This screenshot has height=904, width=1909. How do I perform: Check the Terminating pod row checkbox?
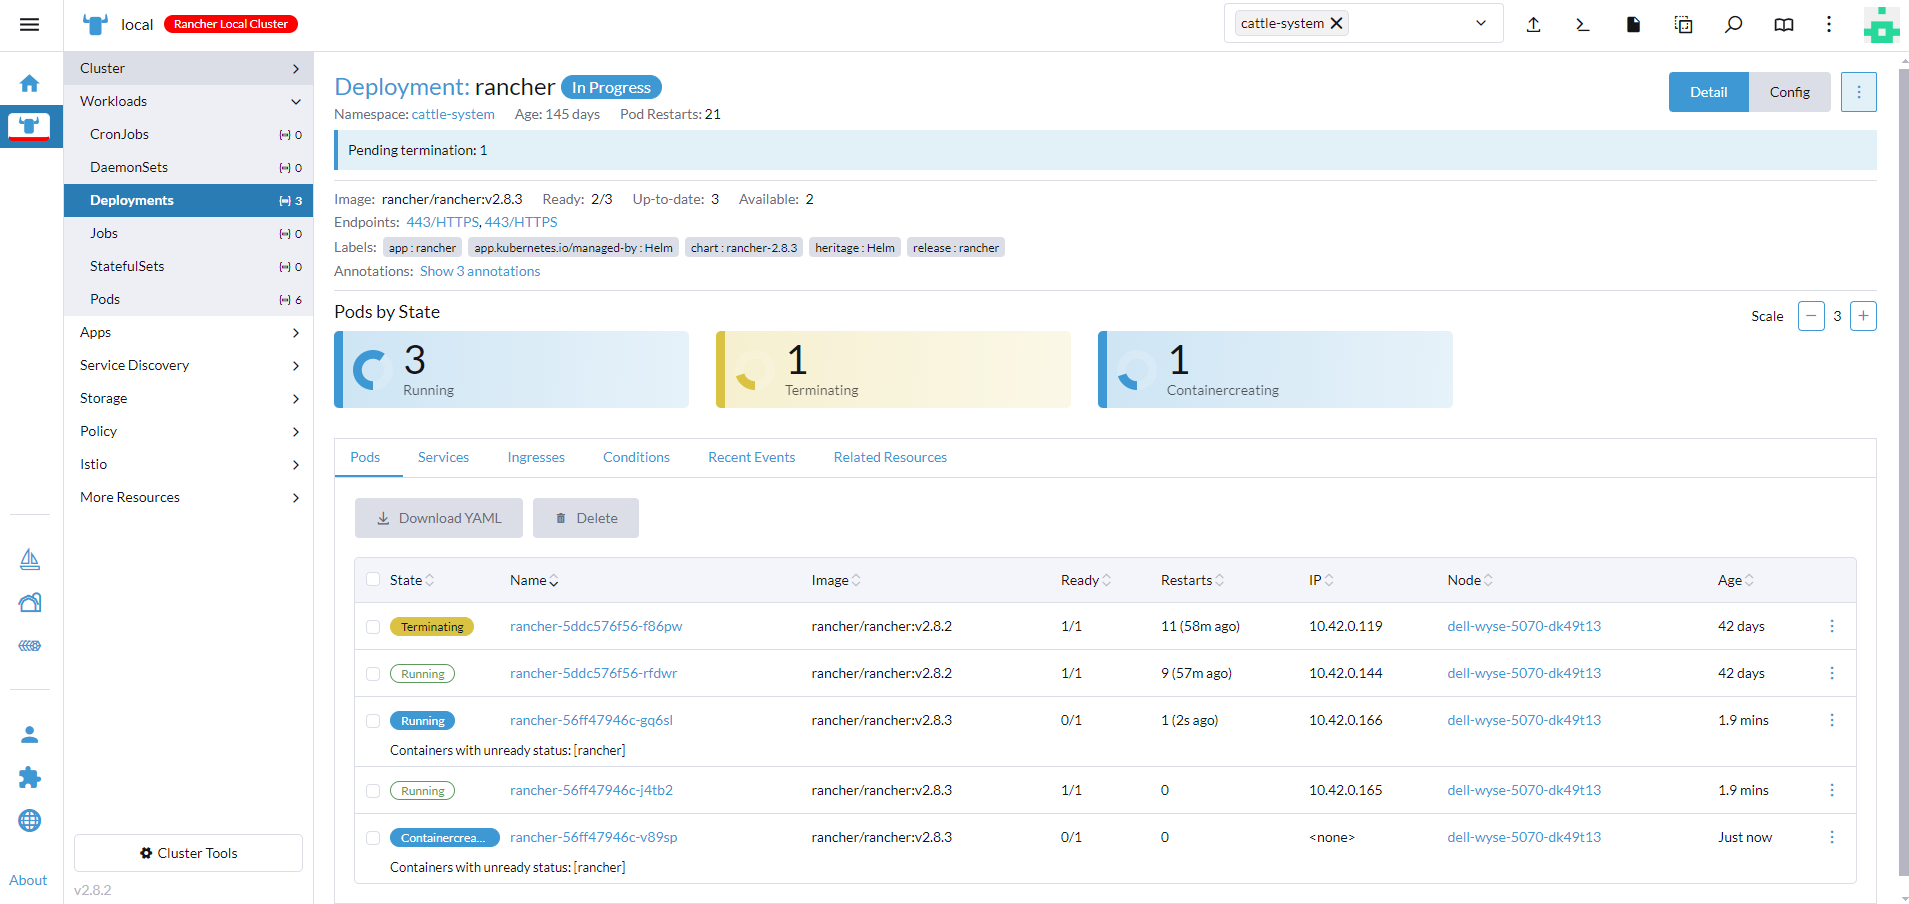[373, 627]
